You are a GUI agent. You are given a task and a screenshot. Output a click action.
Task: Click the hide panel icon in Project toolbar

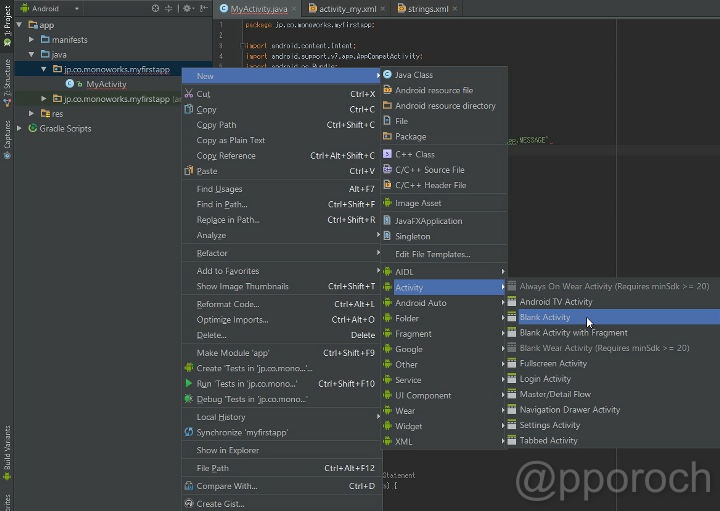click(203, 8)
